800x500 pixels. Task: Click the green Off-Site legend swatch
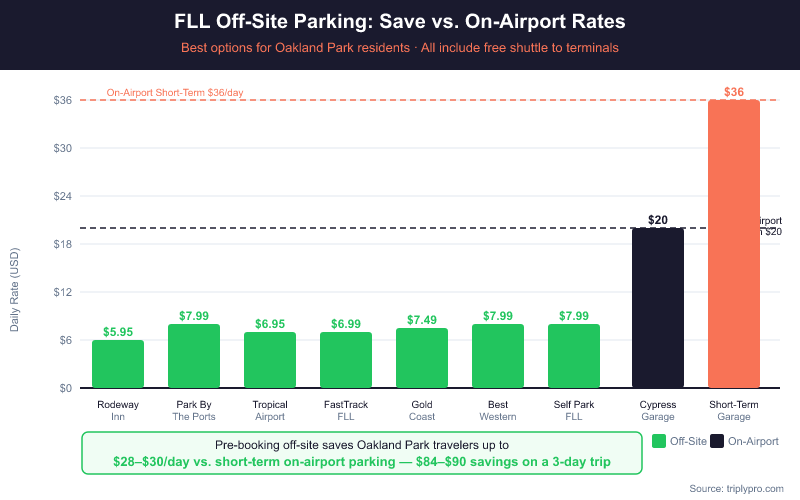click(659, 441)
